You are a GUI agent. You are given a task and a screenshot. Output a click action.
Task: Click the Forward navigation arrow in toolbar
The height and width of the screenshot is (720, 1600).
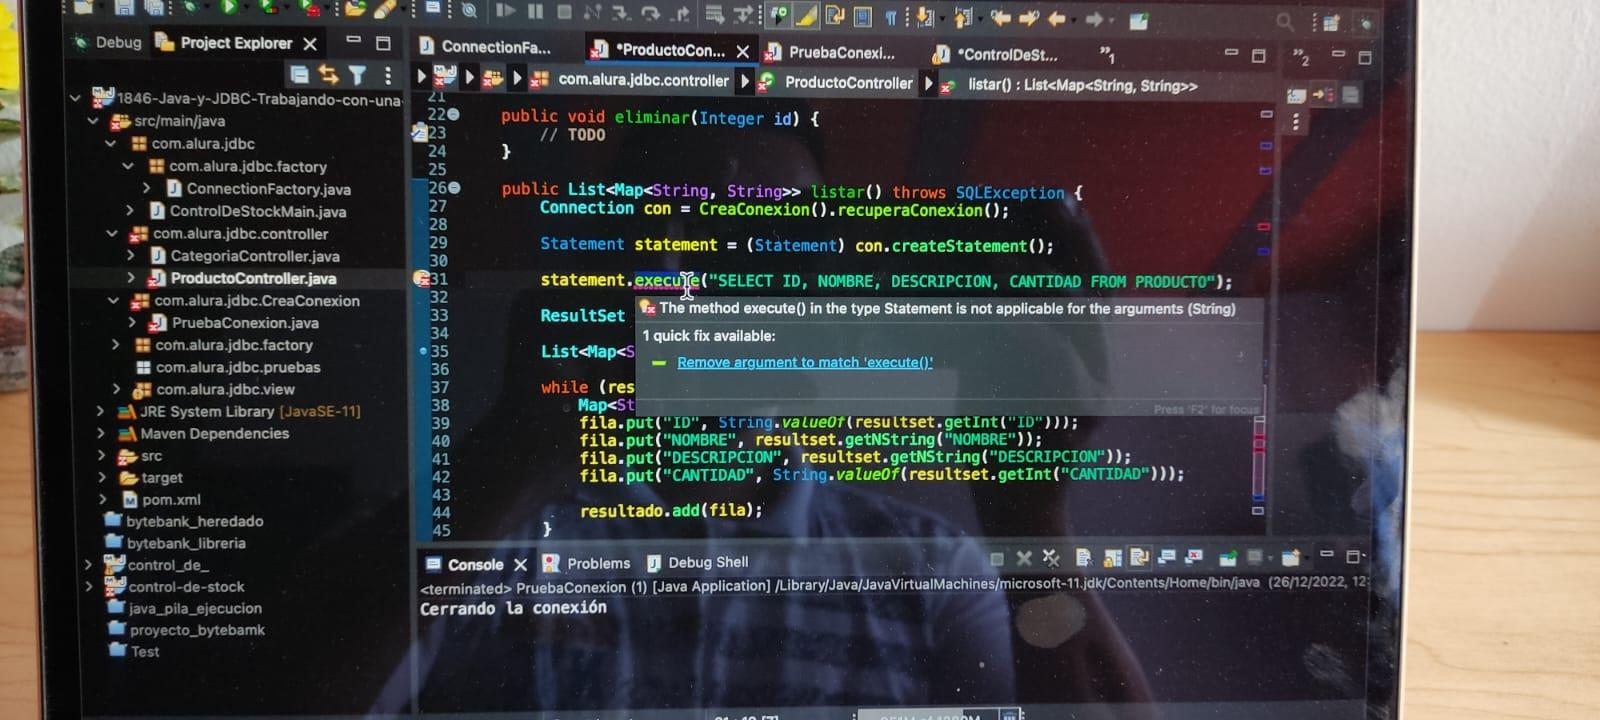tap(1094, 19)
